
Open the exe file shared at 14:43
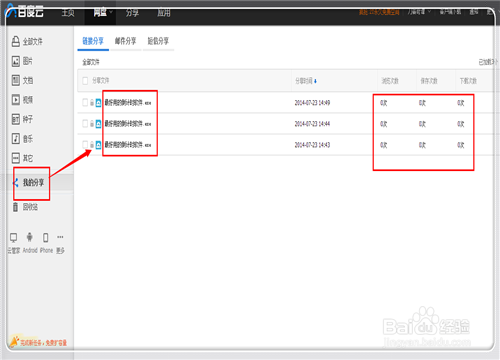click(x=128, y=145)
